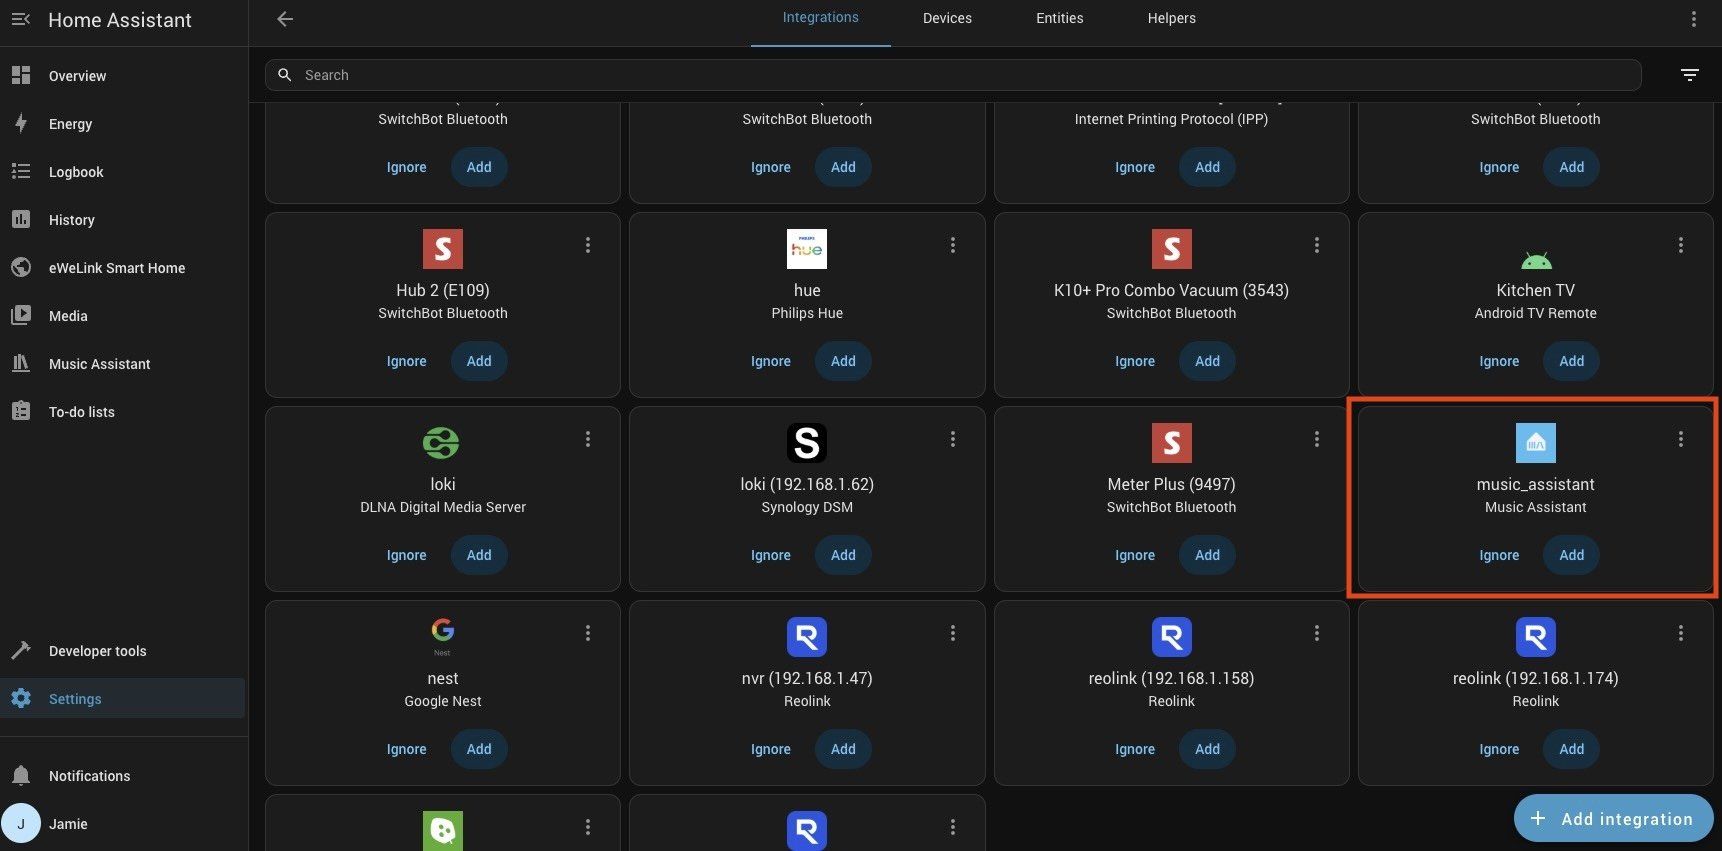Image resolution: width=1722 pixels, height=851 pixels.
Task: Open options menu for music_assistant
Action: coord(1681,439)
